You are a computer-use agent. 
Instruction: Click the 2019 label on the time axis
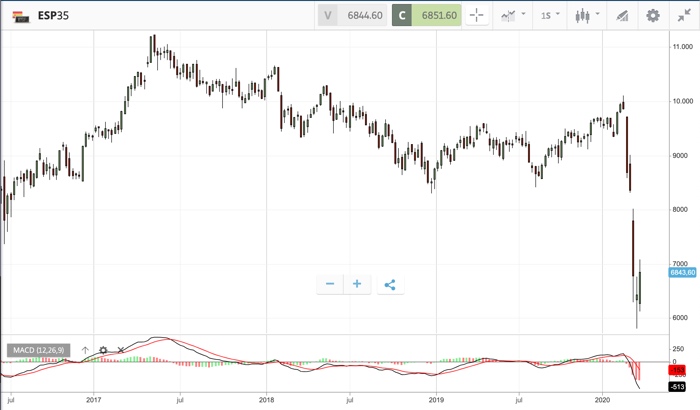click(x=436, y=400)
